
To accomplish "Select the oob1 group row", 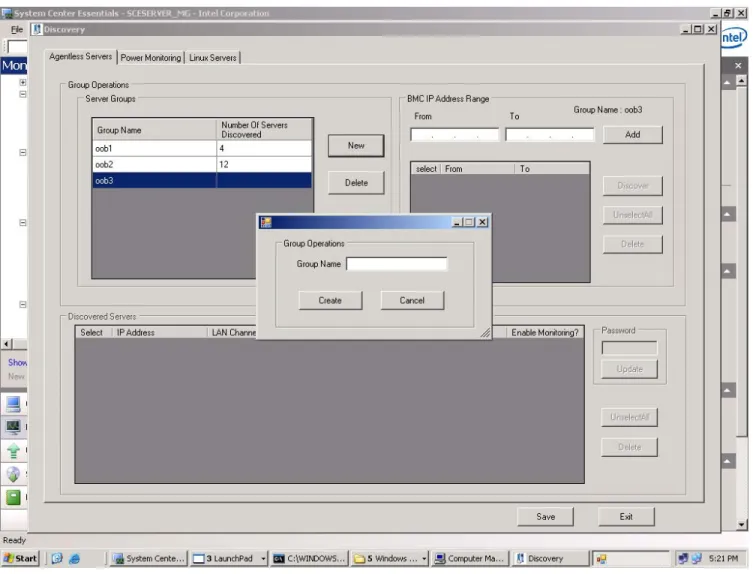I will (202, 148).
